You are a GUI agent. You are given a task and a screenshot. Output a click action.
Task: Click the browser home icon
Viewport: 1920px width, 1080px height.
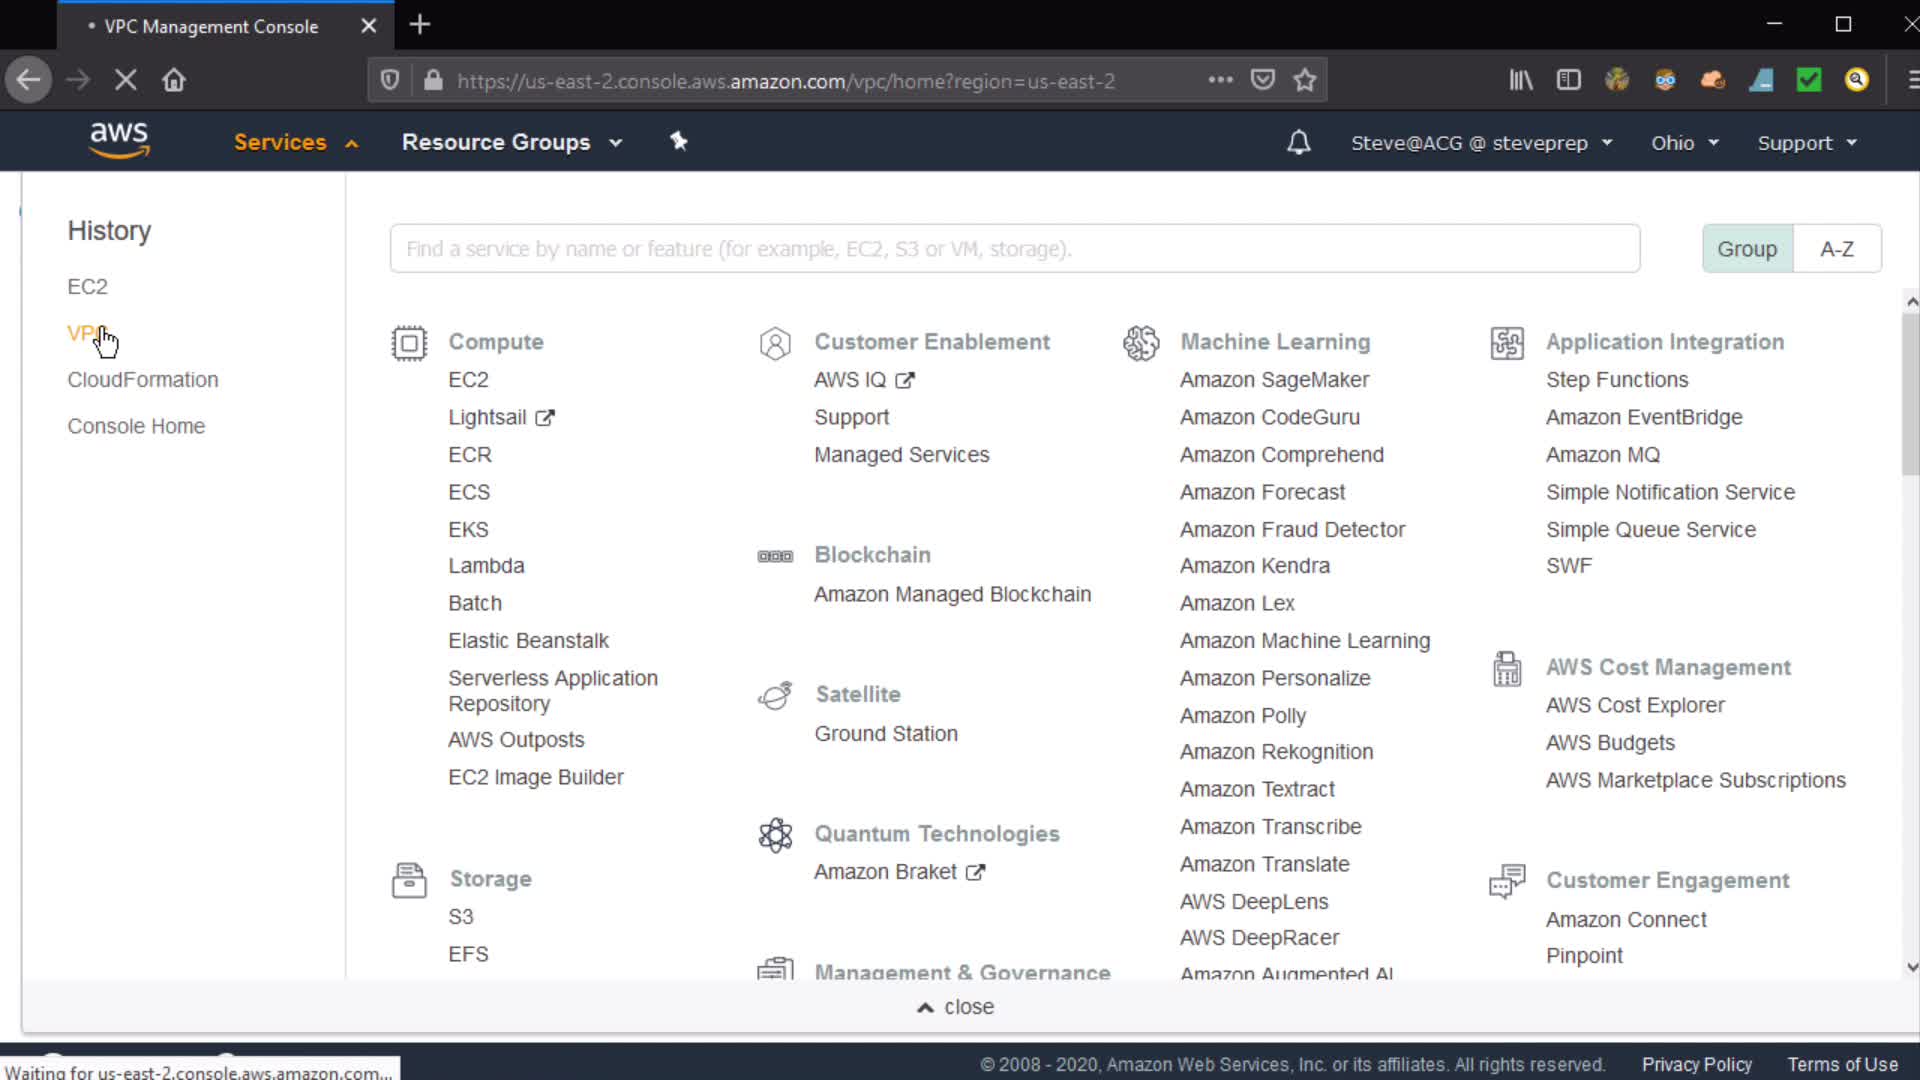(174, 80)
